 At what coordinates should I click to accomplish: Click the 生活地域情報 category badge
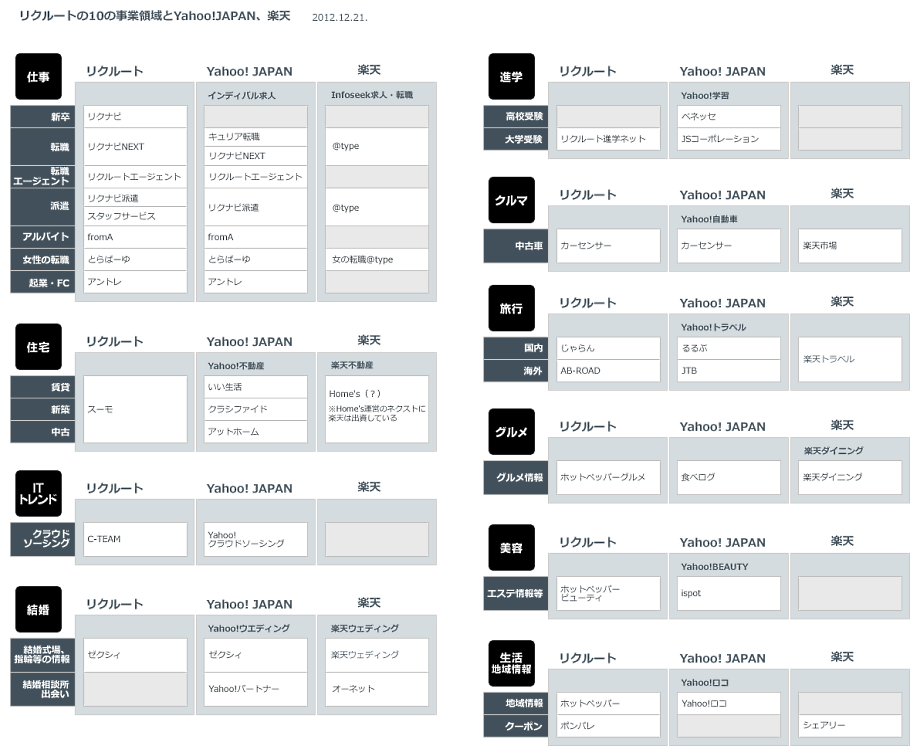coord(511,663)
